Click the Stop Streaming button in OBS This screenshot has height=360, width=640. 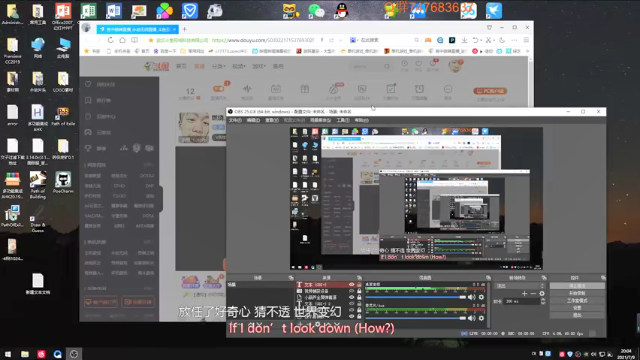coord(577,286)
